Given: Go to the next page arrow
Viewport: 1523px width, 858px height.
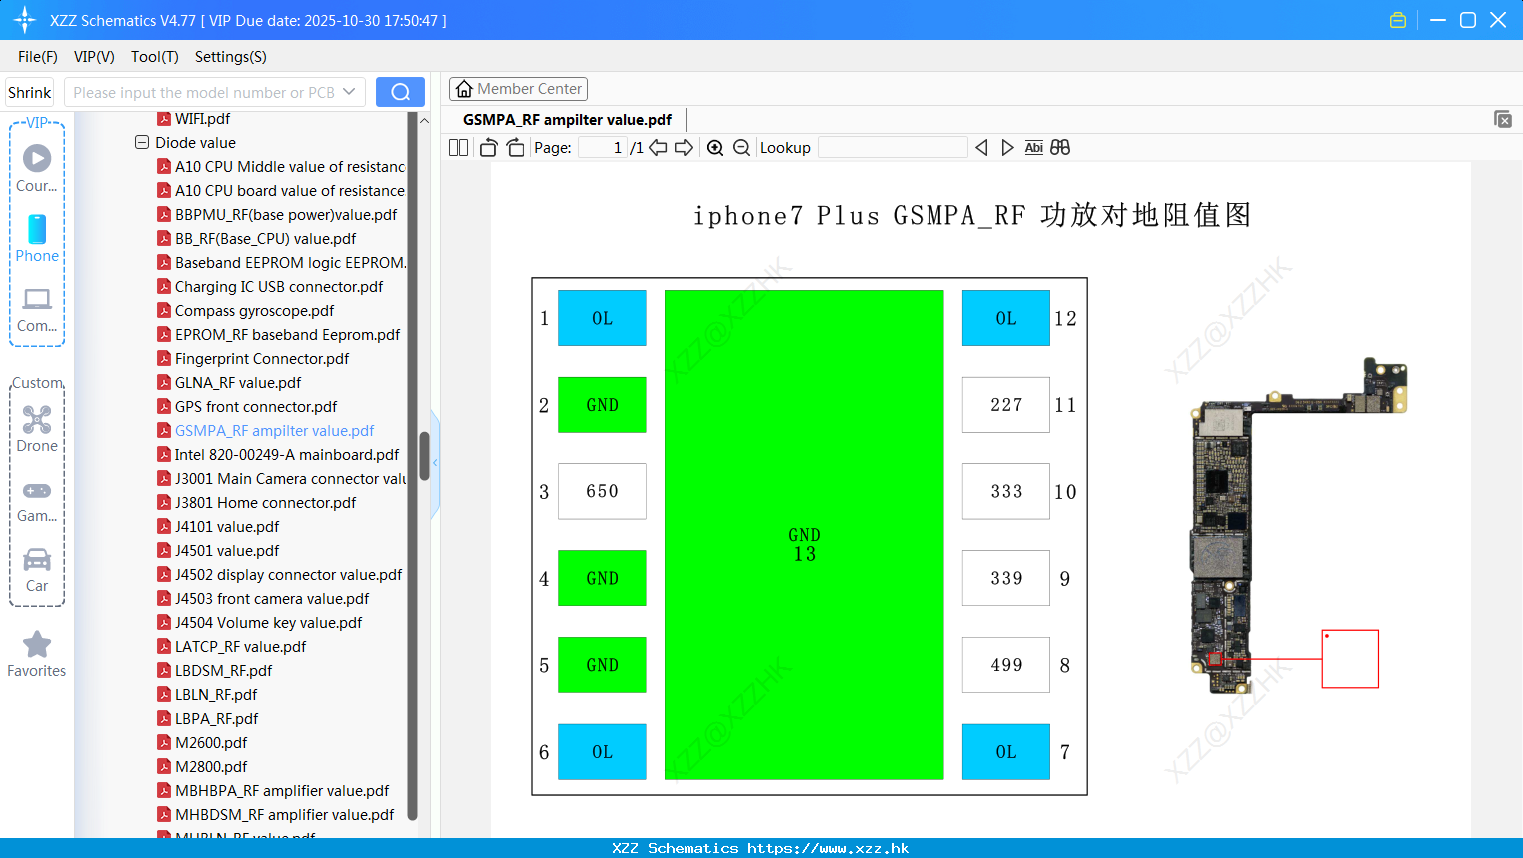Looking at the screenshot, I should (x=684, y=147).
